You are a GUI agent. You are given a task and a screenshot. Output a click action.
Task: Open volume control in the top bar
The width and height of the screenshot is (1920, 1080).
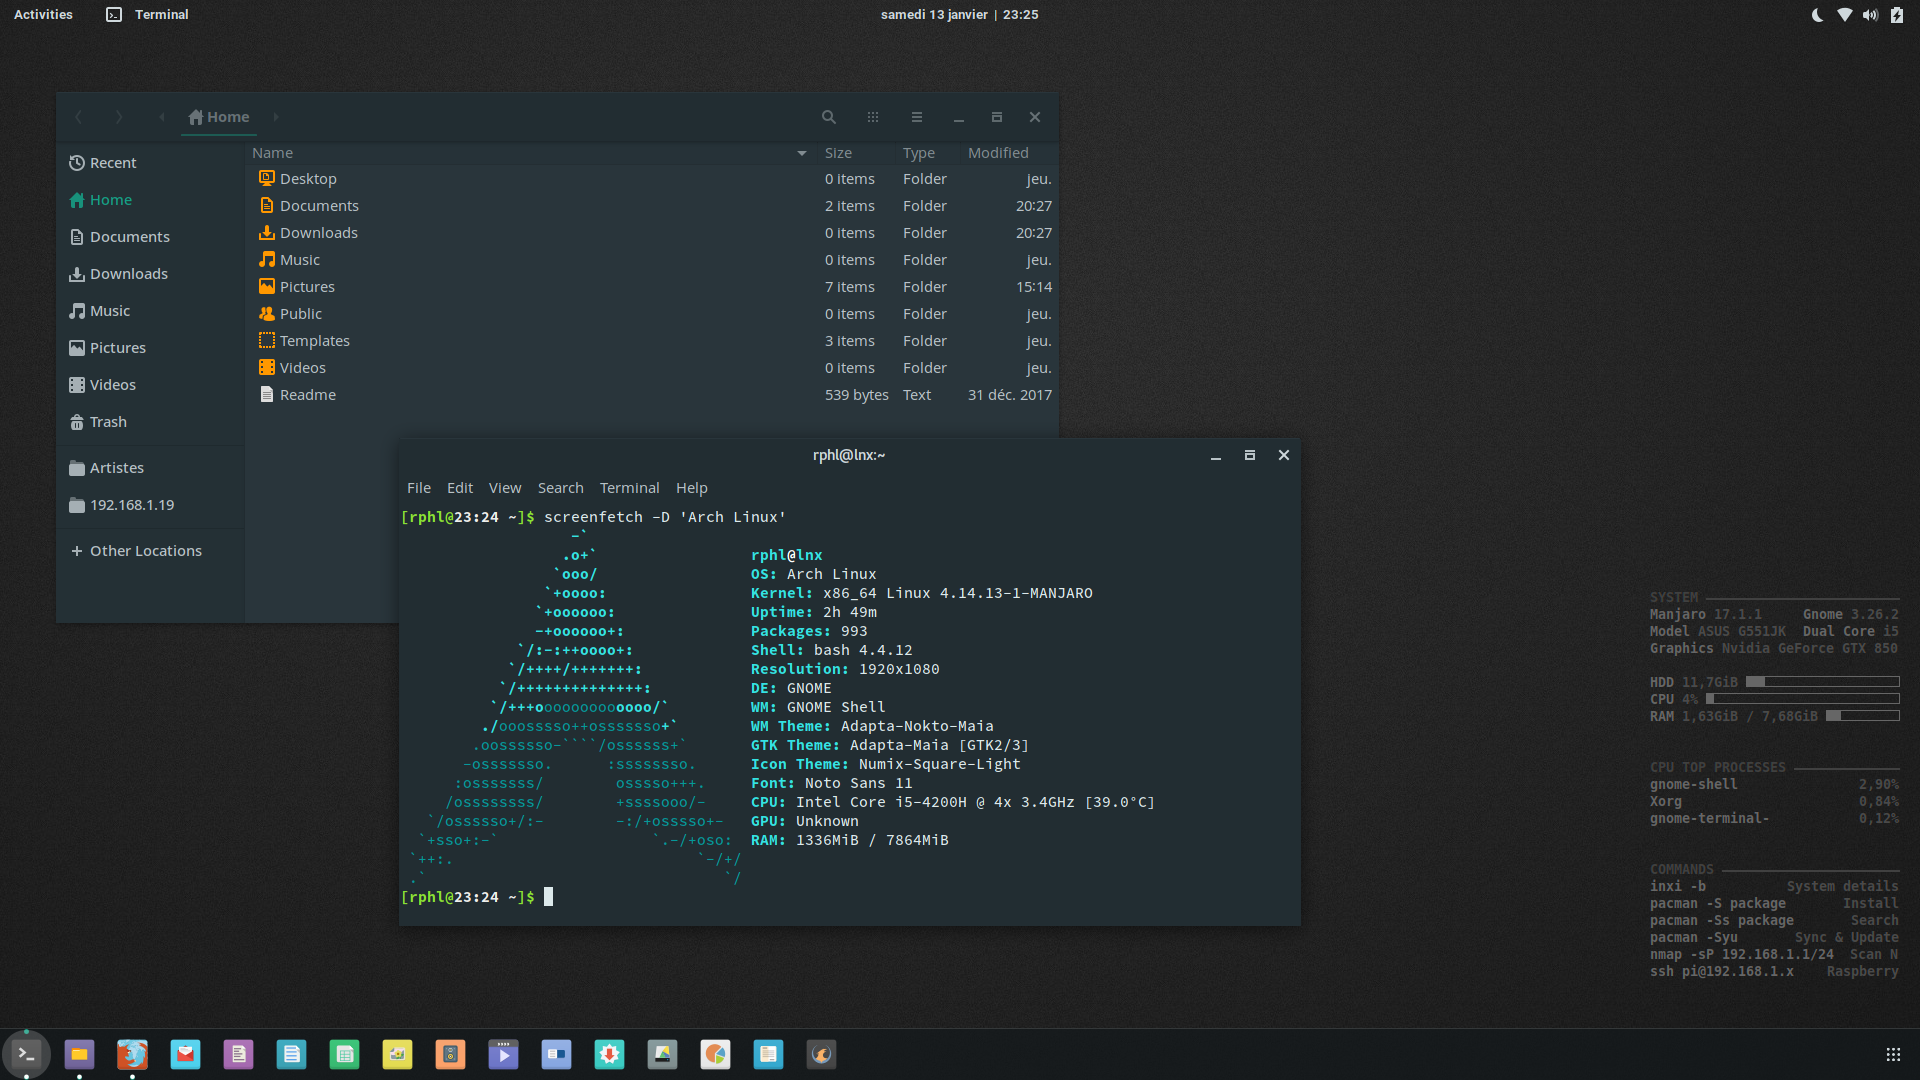coord(1870,15)
